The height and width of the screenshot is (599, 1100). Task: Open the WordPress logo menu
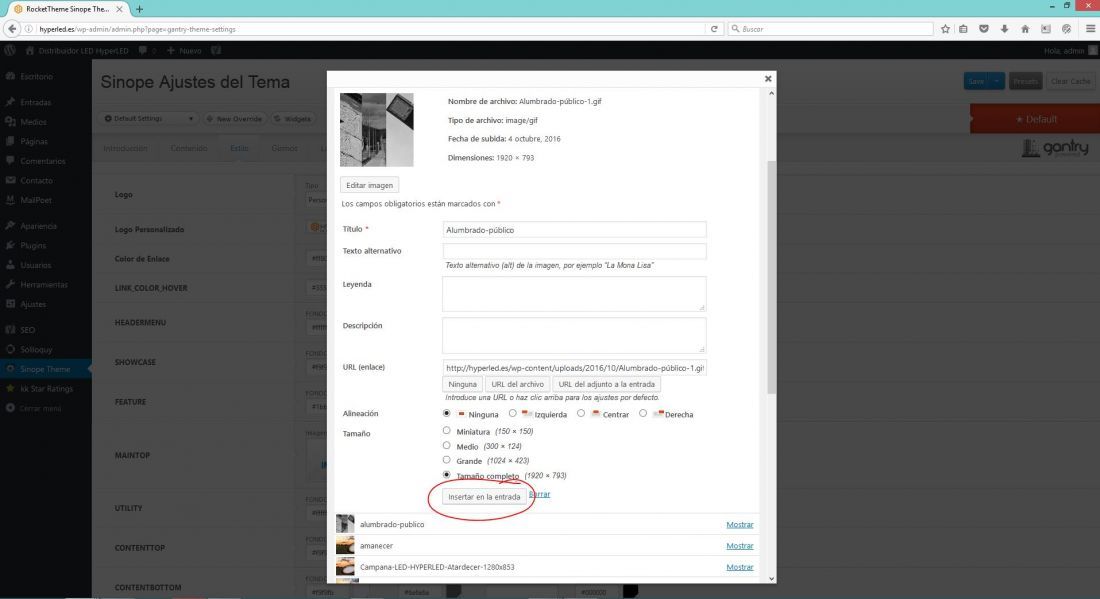(10, 51)
